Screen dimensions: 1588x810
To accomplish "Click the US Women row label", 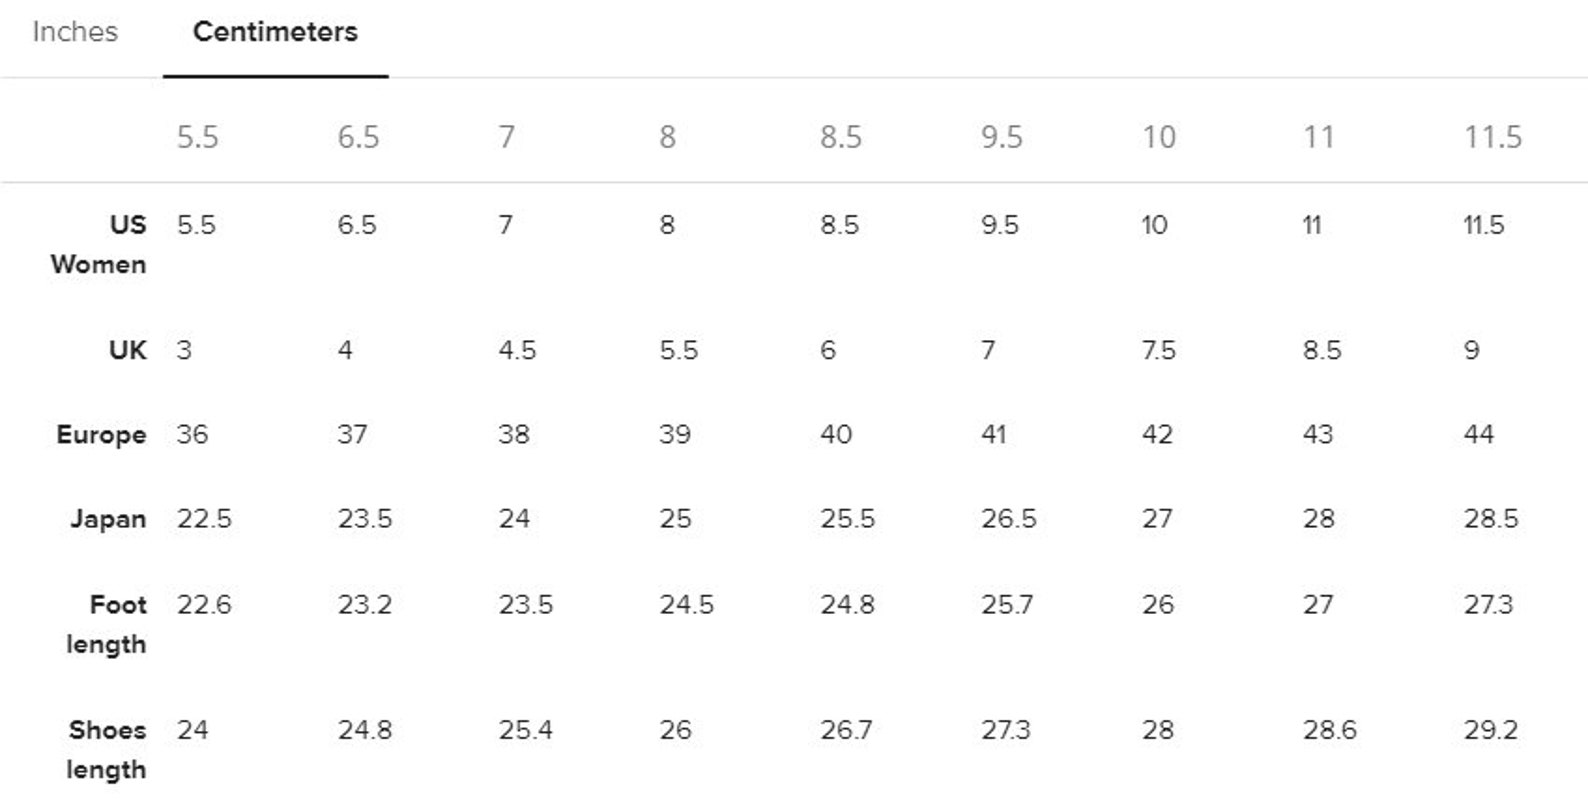I will tap(99, 245).
